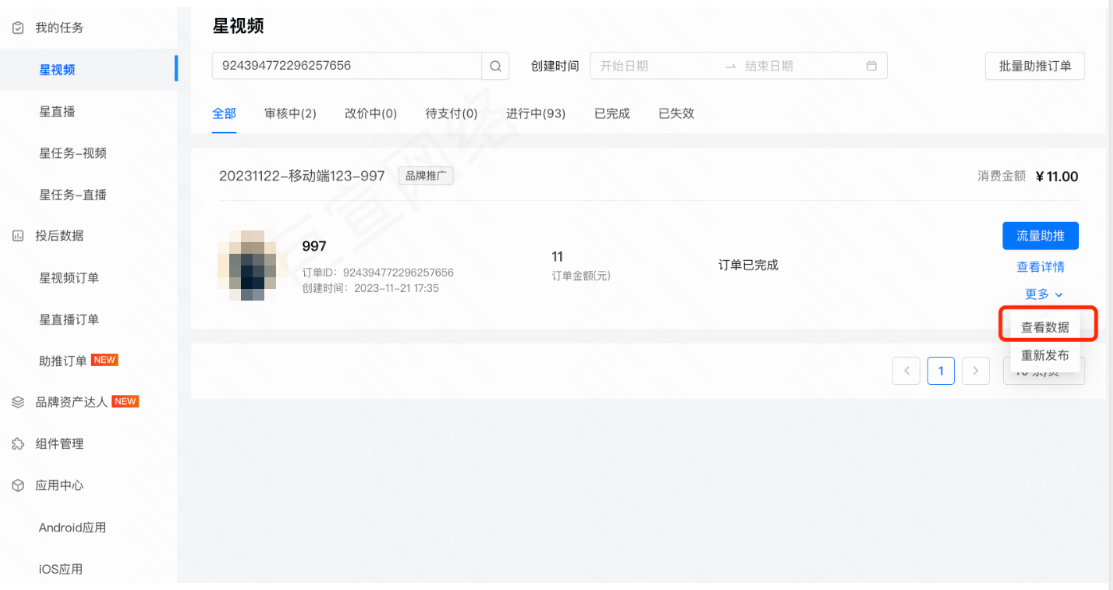The width and height of the screenshot is (1113, 590).
Task: Switch to the 改价中(0) tab
Action: (x=371, y=114)
